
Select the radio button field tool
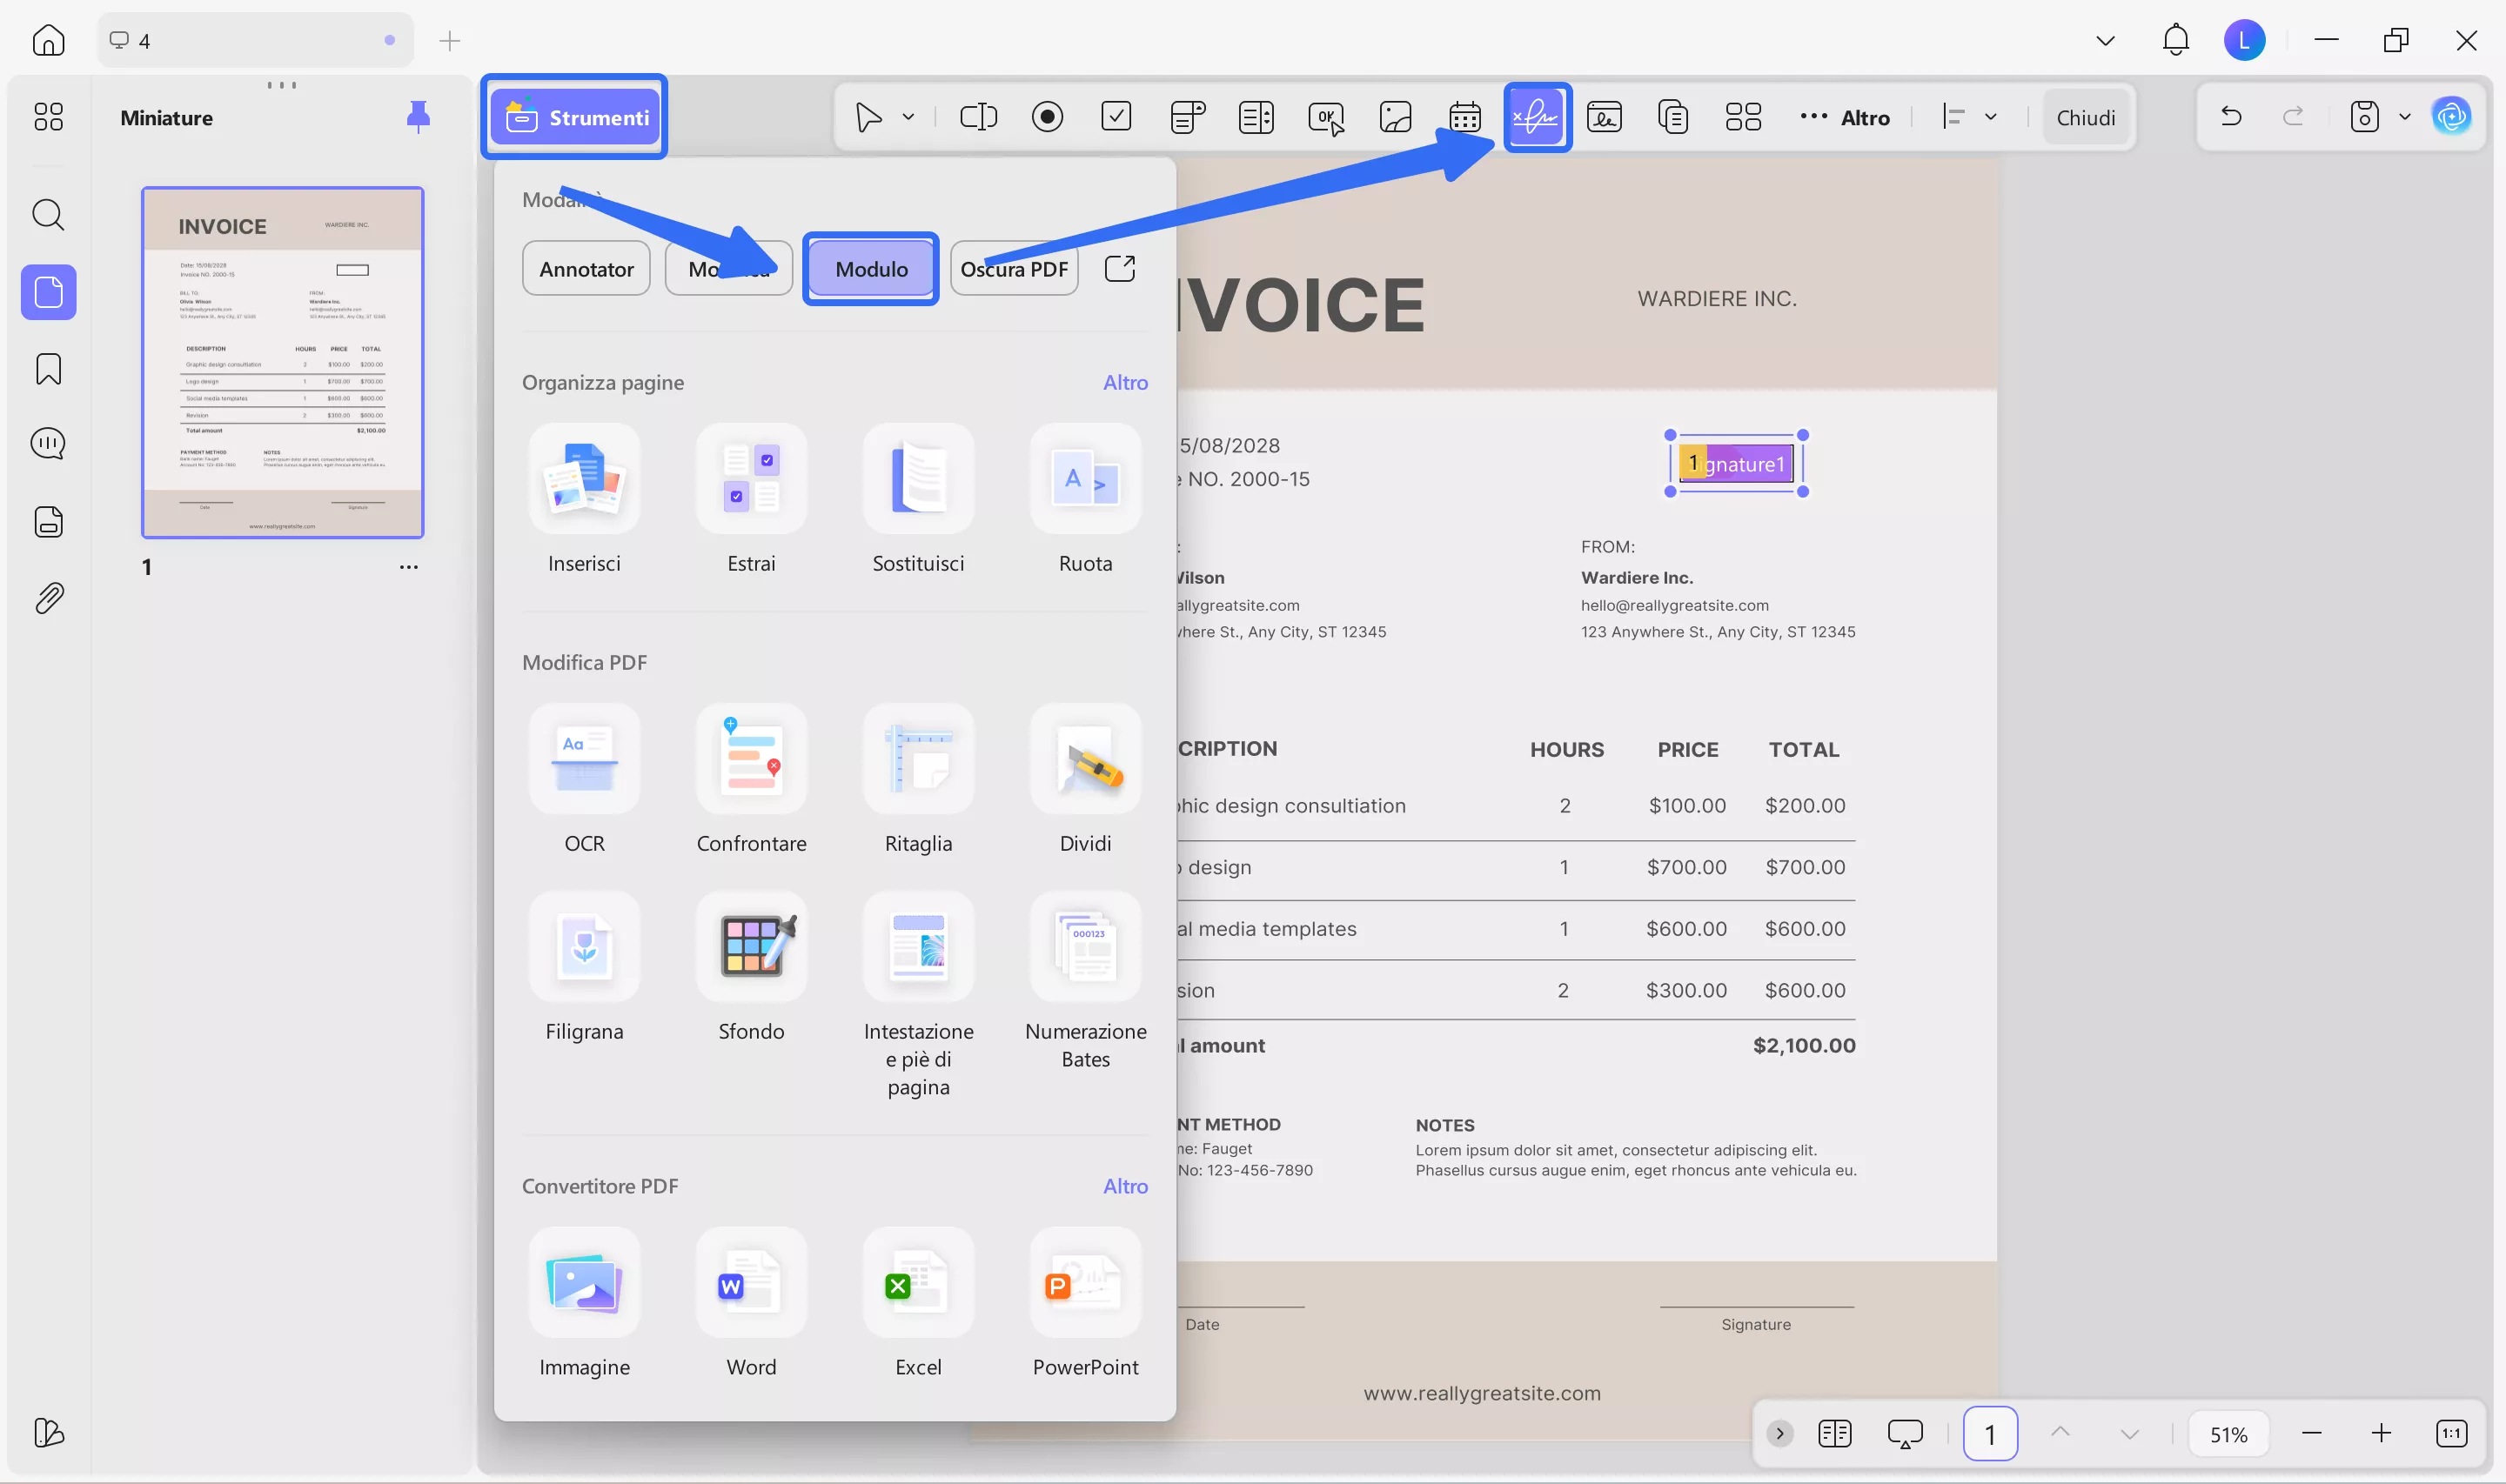click(1047, 117)
